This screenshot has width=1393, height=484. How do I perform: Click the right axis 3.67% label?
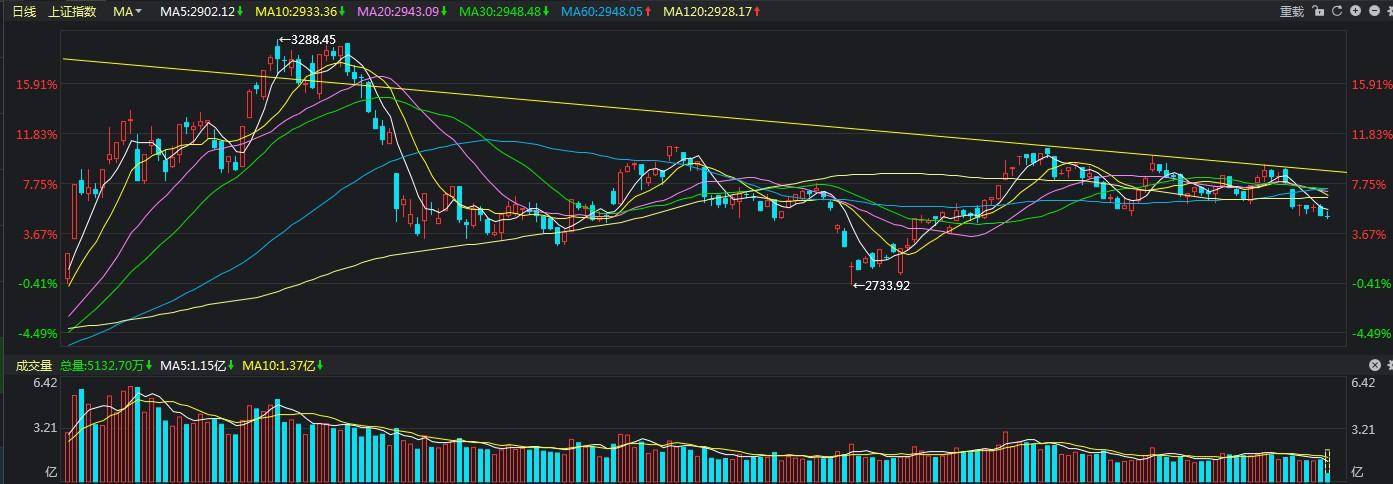coord(1368,235)
